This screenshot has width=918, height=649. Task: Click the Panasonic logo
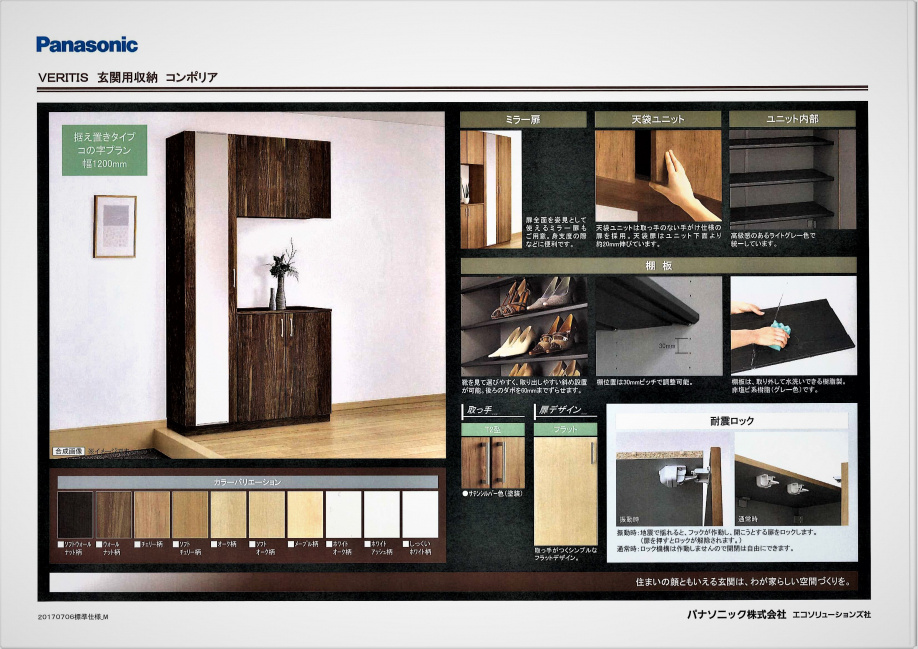(x=87, y=44)
